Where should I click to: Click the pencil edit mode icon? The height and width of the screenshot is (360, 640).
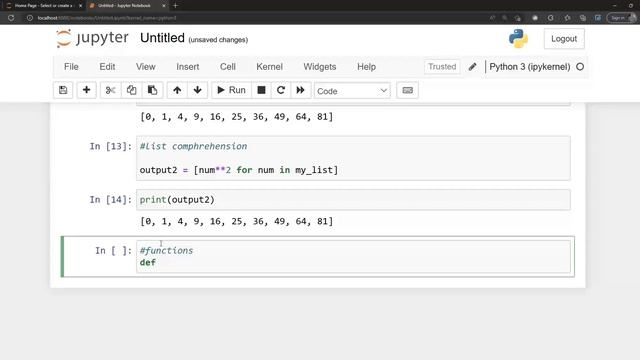pos(472,67)
